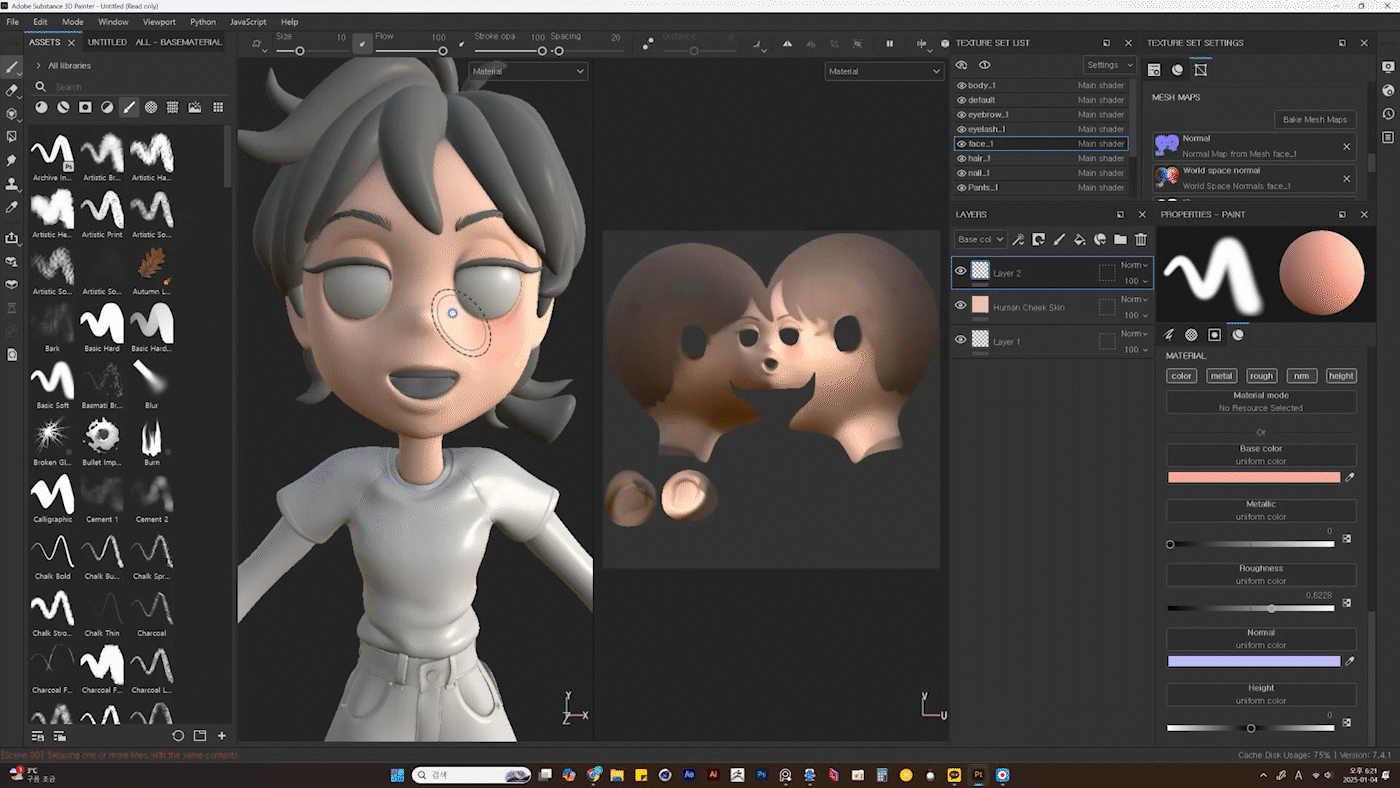The width and height of the screenshot is (1400, 788).
Task: Add a paint layer in Layers panel
Action: [x=1059, y=239]
